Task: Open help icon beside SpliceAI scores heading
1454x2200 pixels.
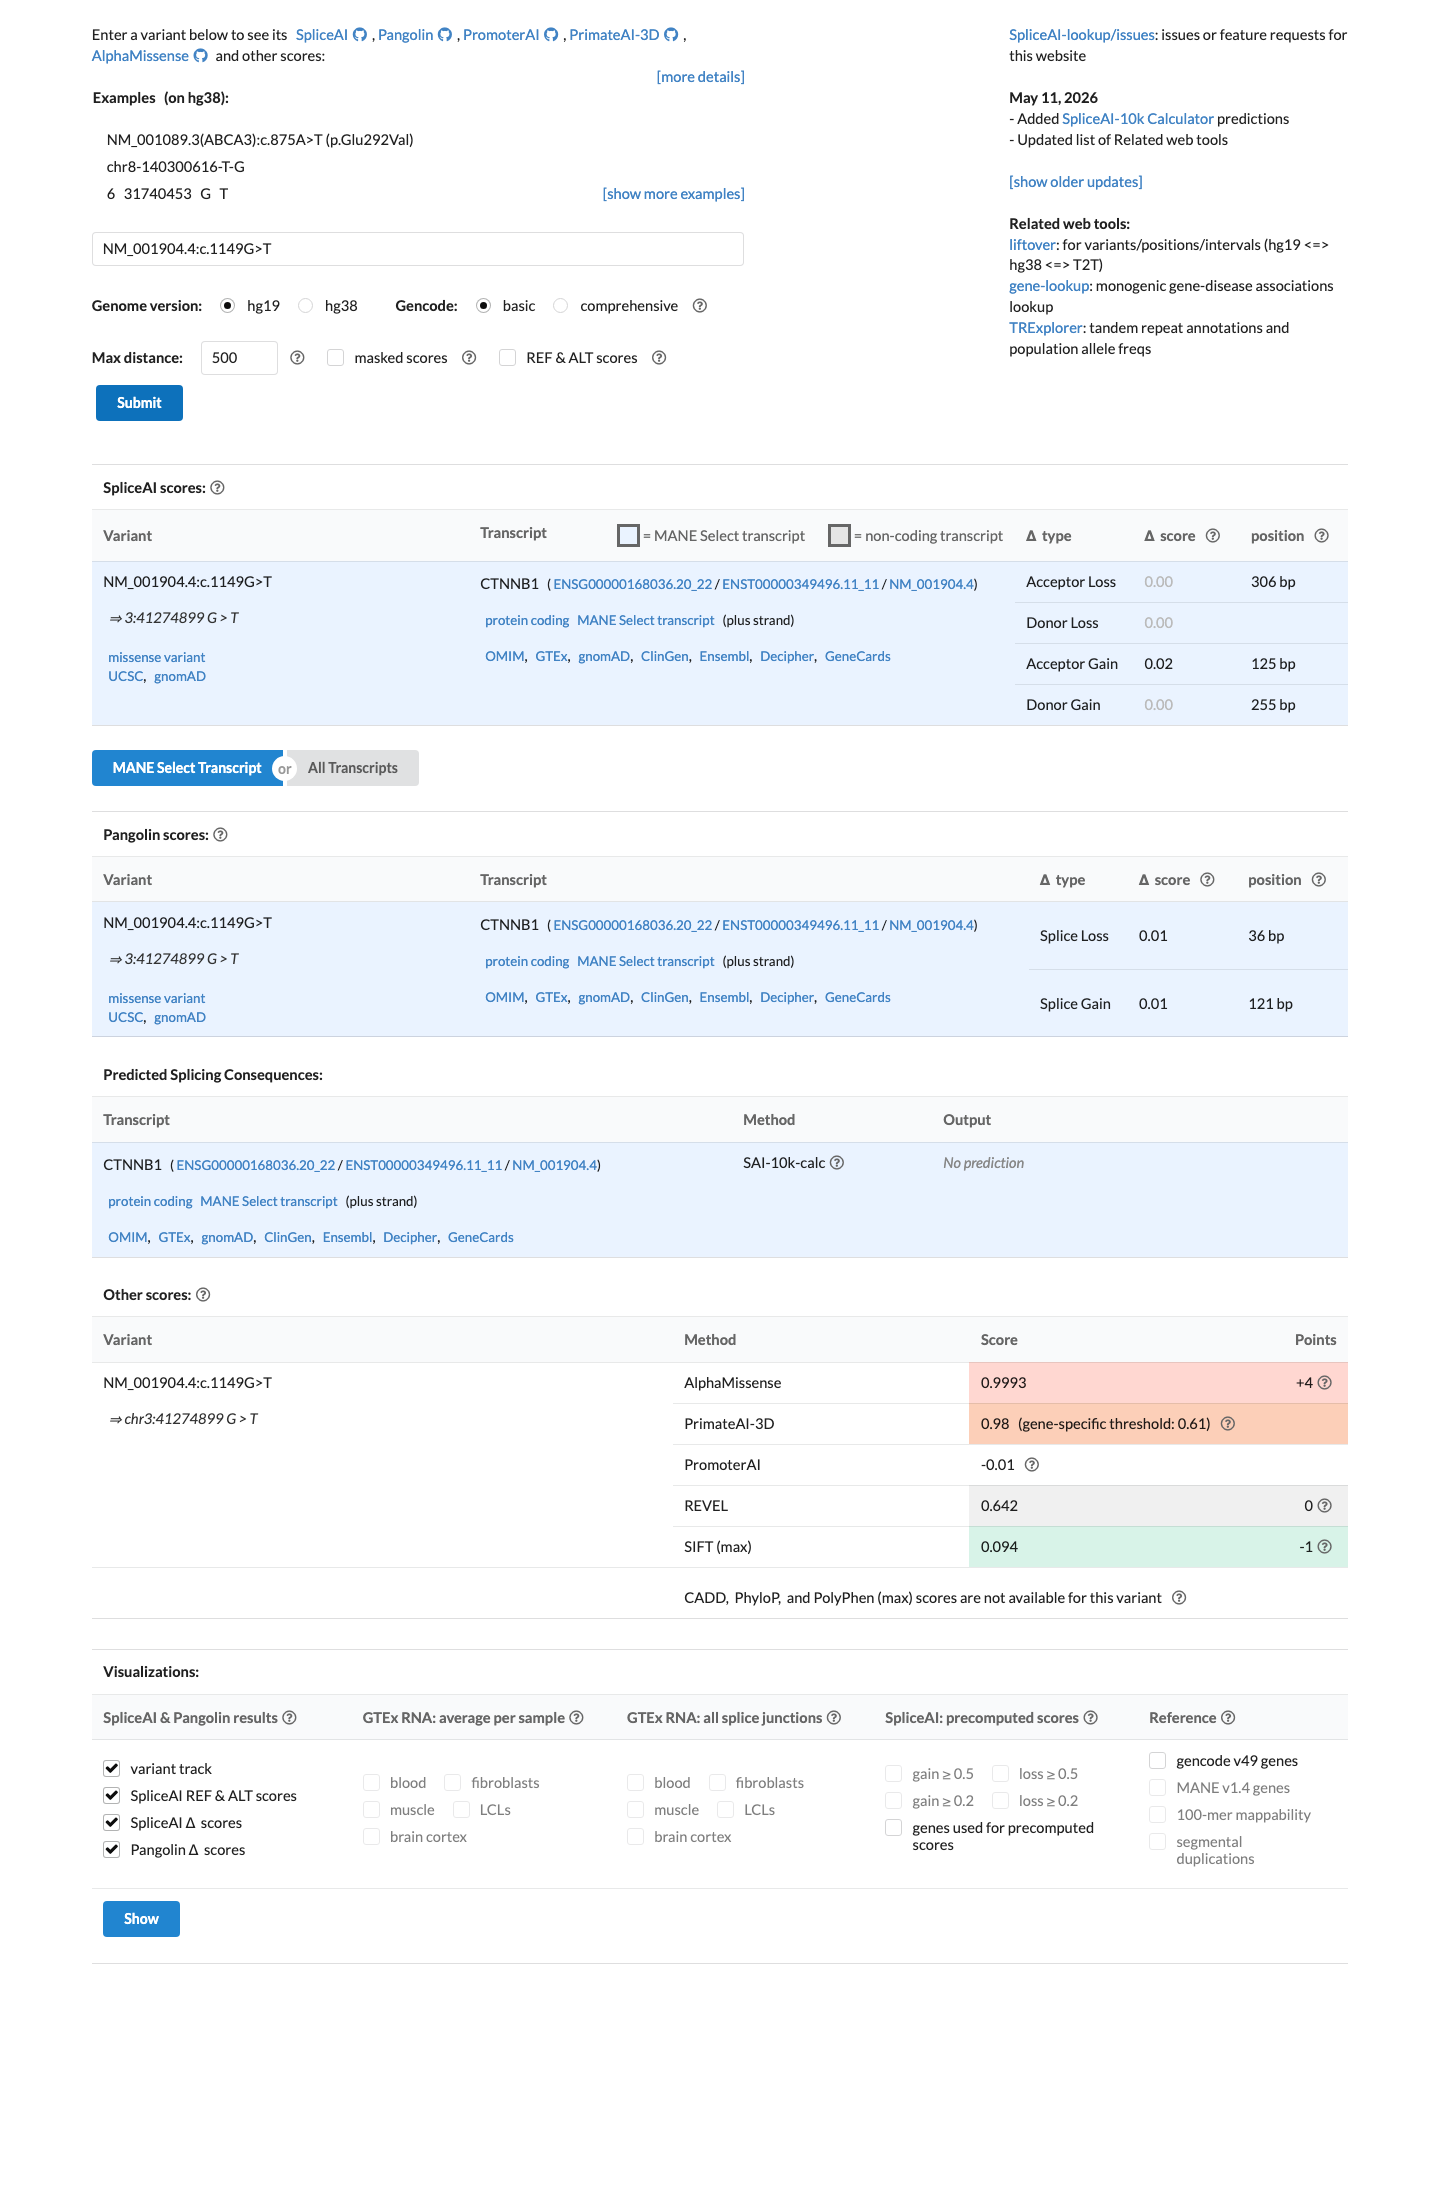Action: click(218, 488)
